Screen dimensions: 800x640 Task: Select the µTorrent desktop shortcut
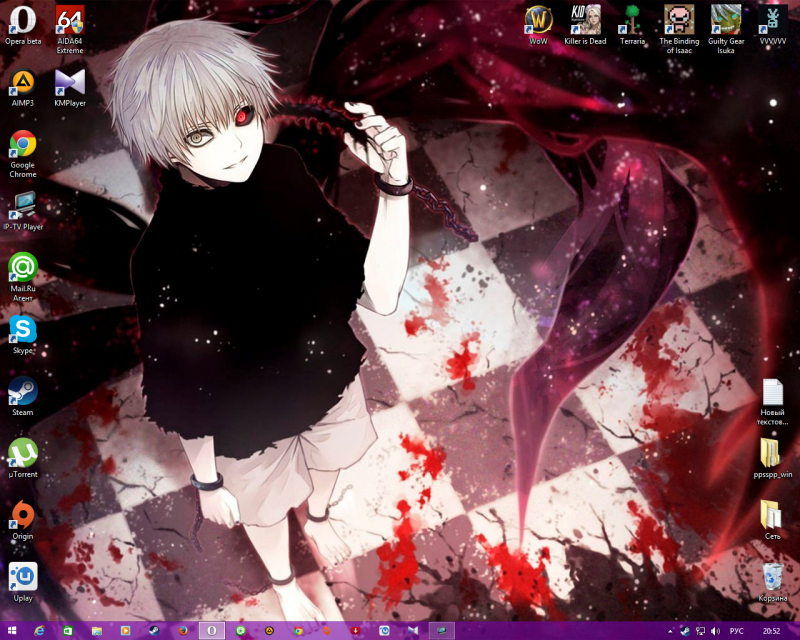click(23, 458)
